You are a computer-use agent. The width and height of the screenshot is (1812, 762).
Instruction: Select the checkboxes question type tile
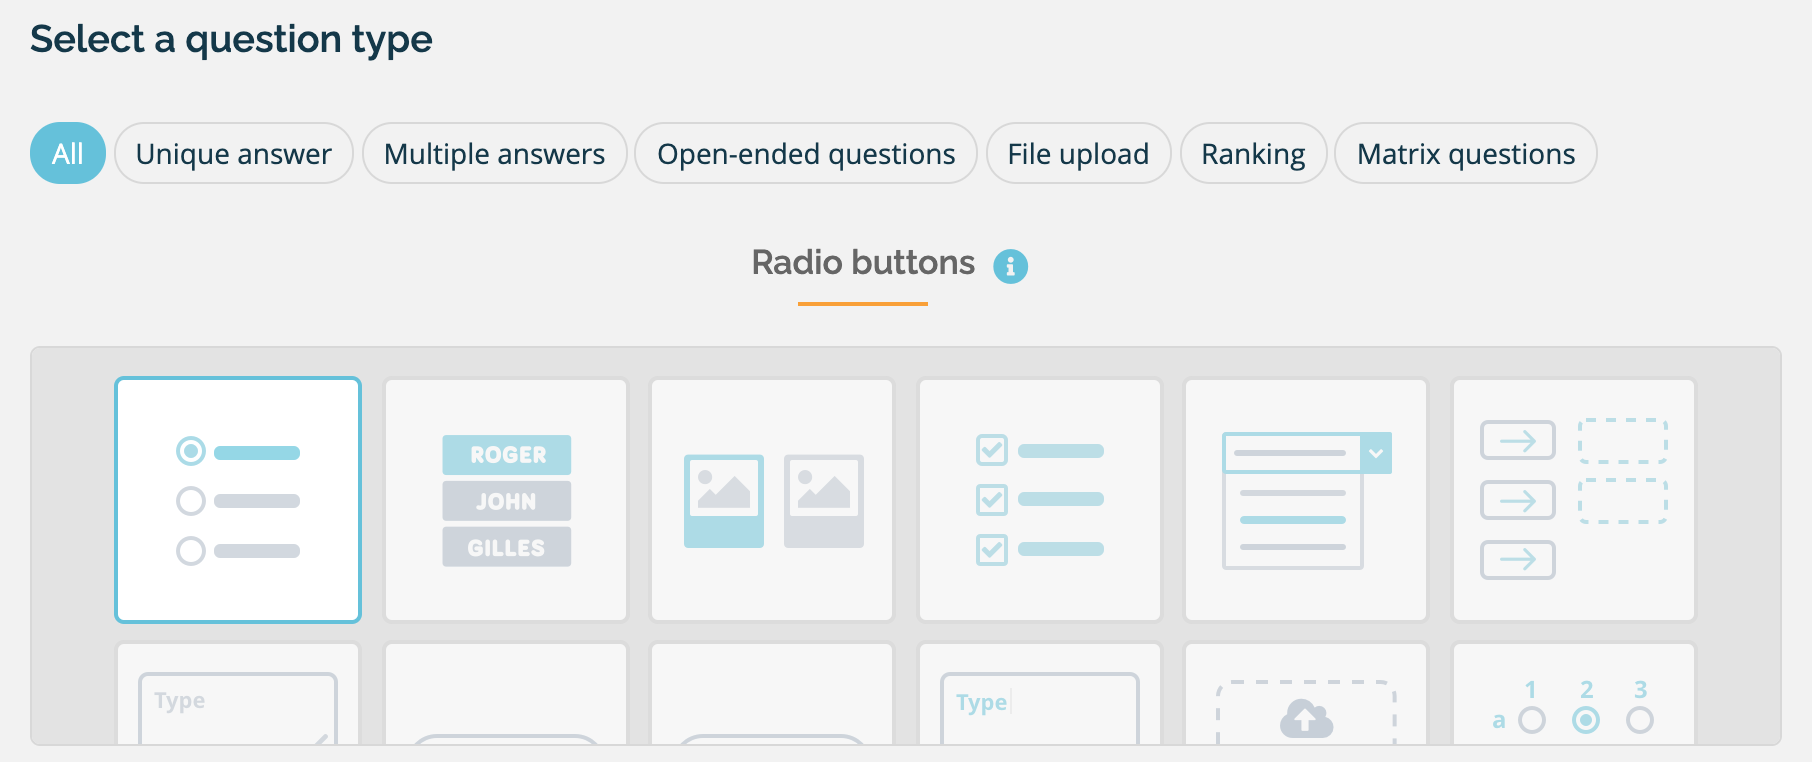click(x=1040, y=500)
